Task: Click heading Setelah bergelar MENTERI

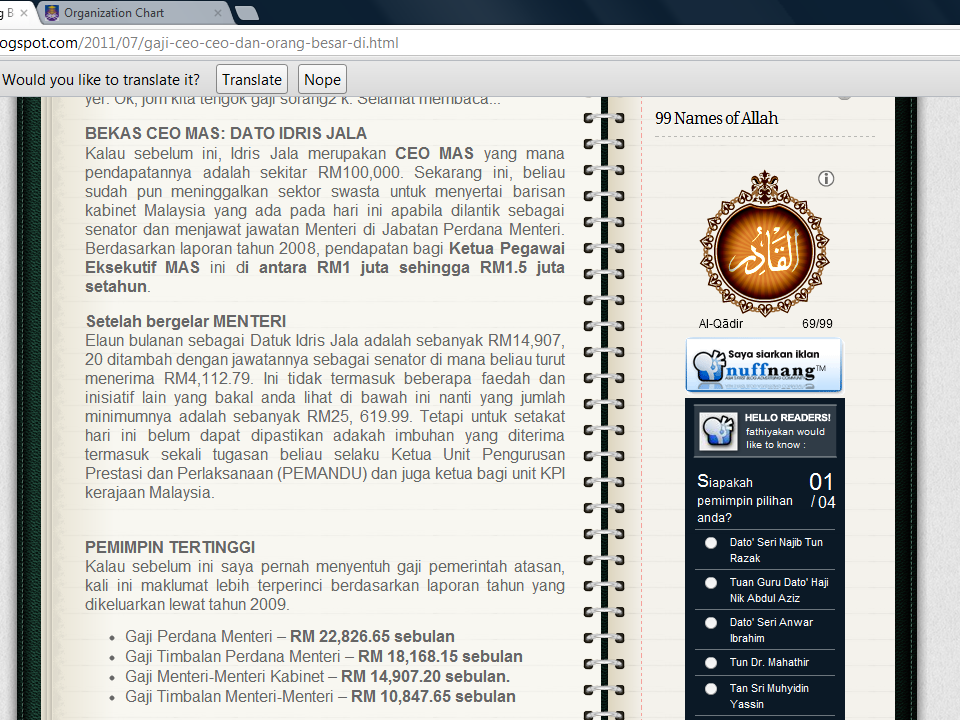Action: point(186,321)
